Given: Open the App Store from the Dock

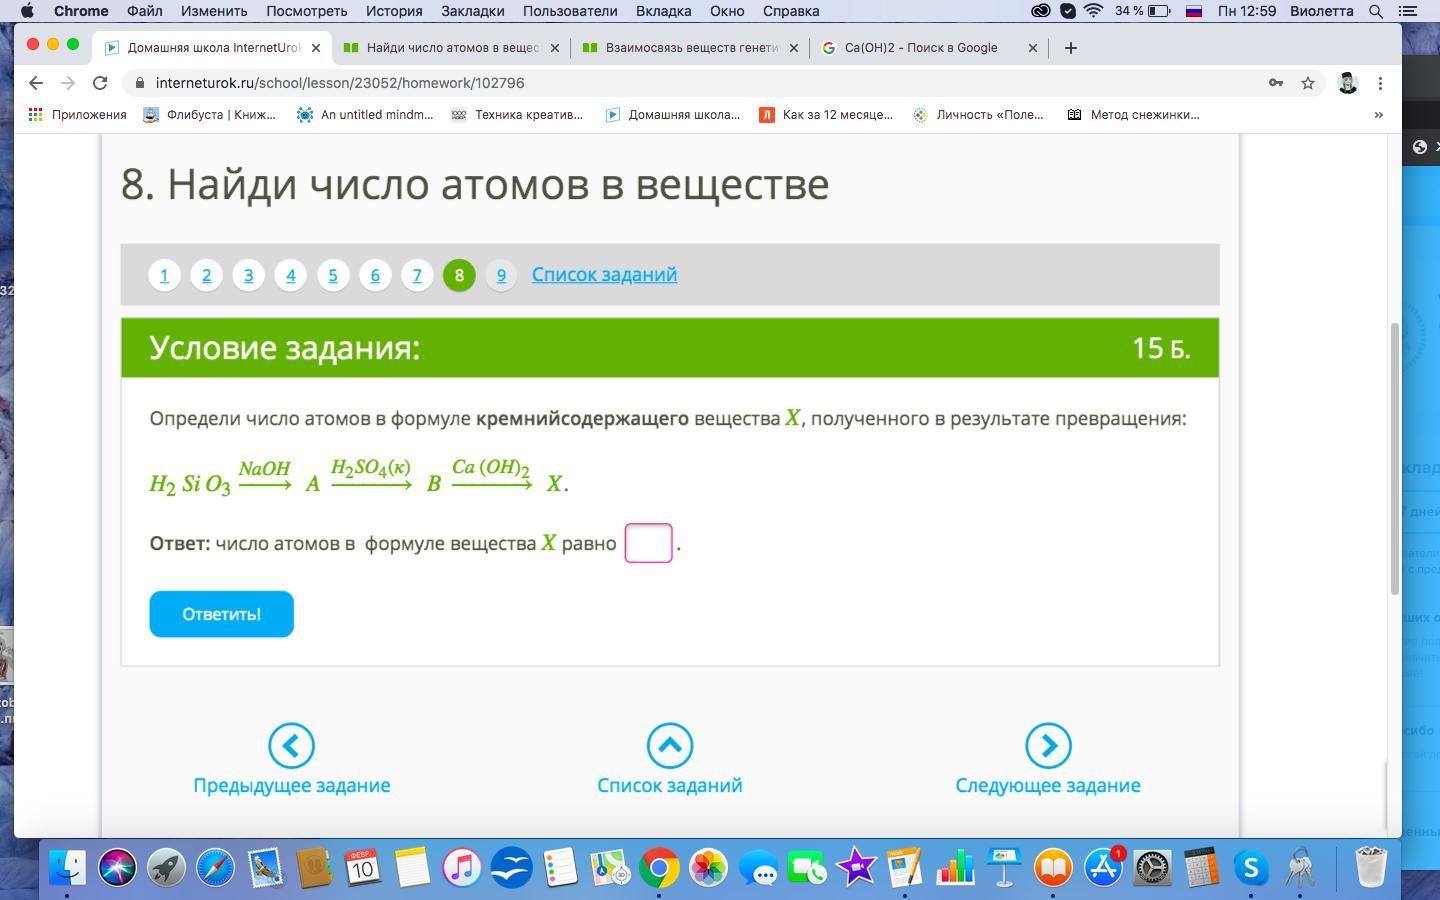Looking at the screenshot, I should [1103, 867].
